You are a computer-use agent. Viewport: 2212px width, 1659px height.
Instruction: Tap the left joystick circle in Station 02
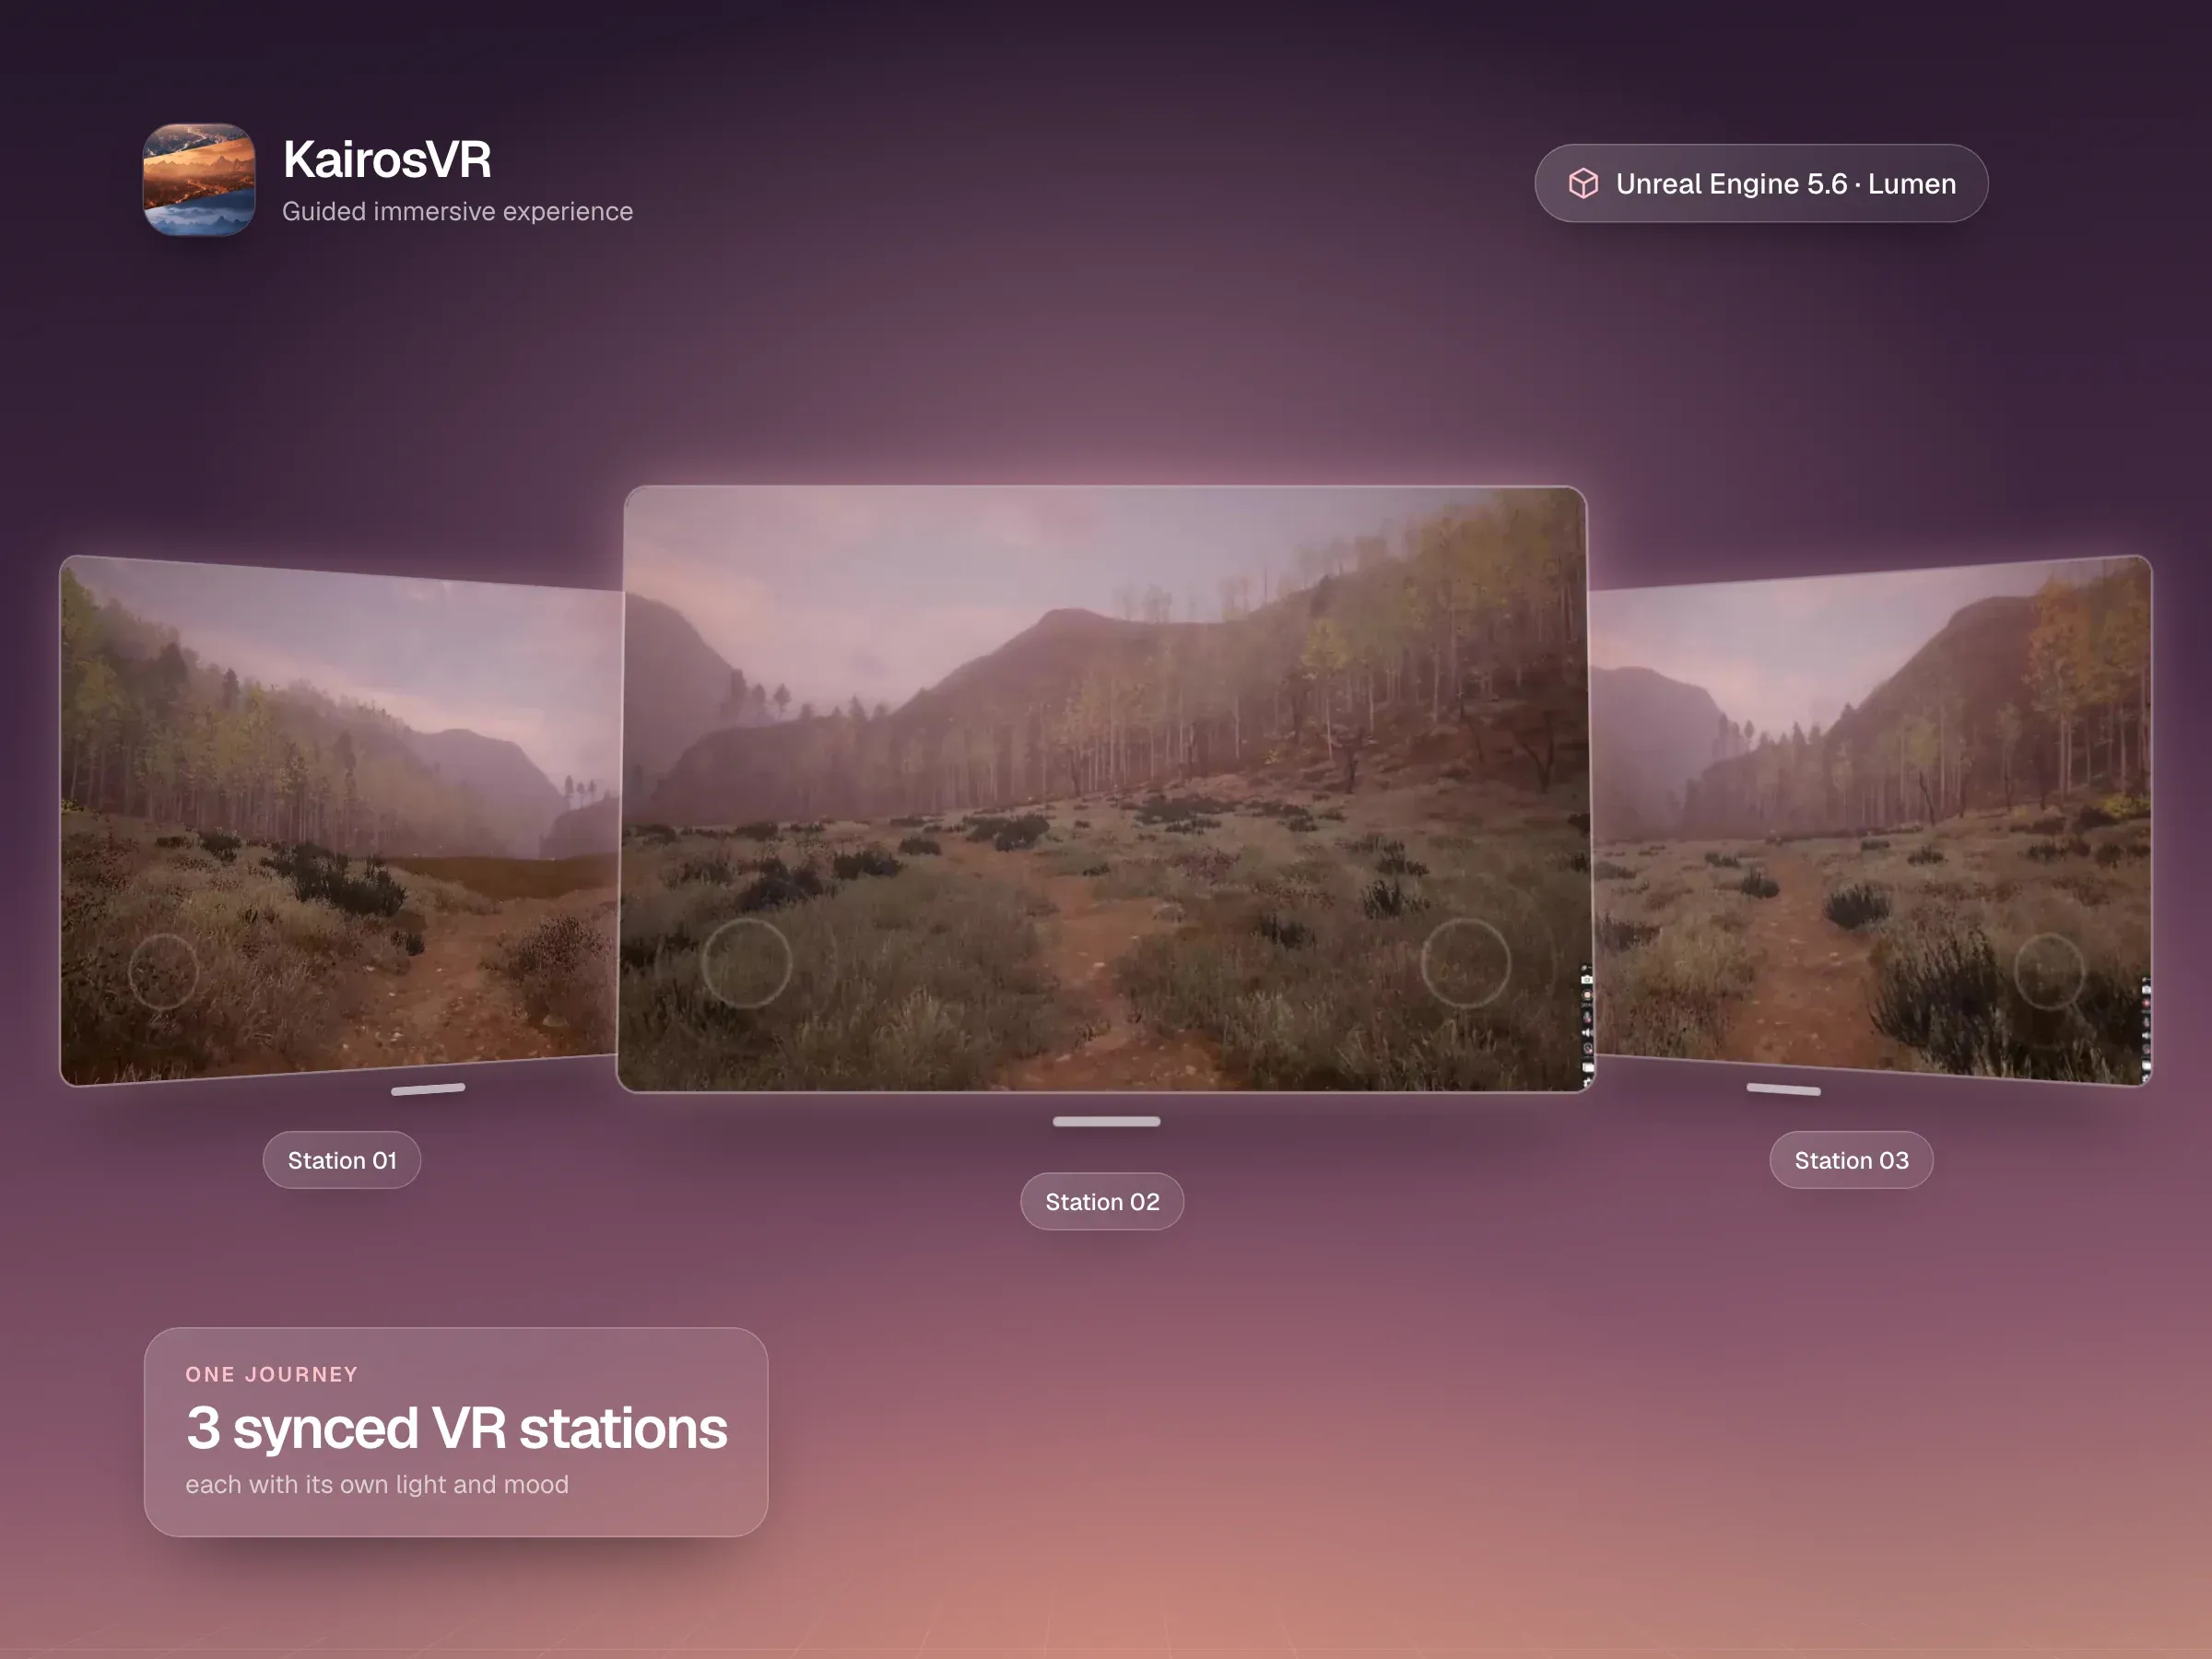pos(746,962)
